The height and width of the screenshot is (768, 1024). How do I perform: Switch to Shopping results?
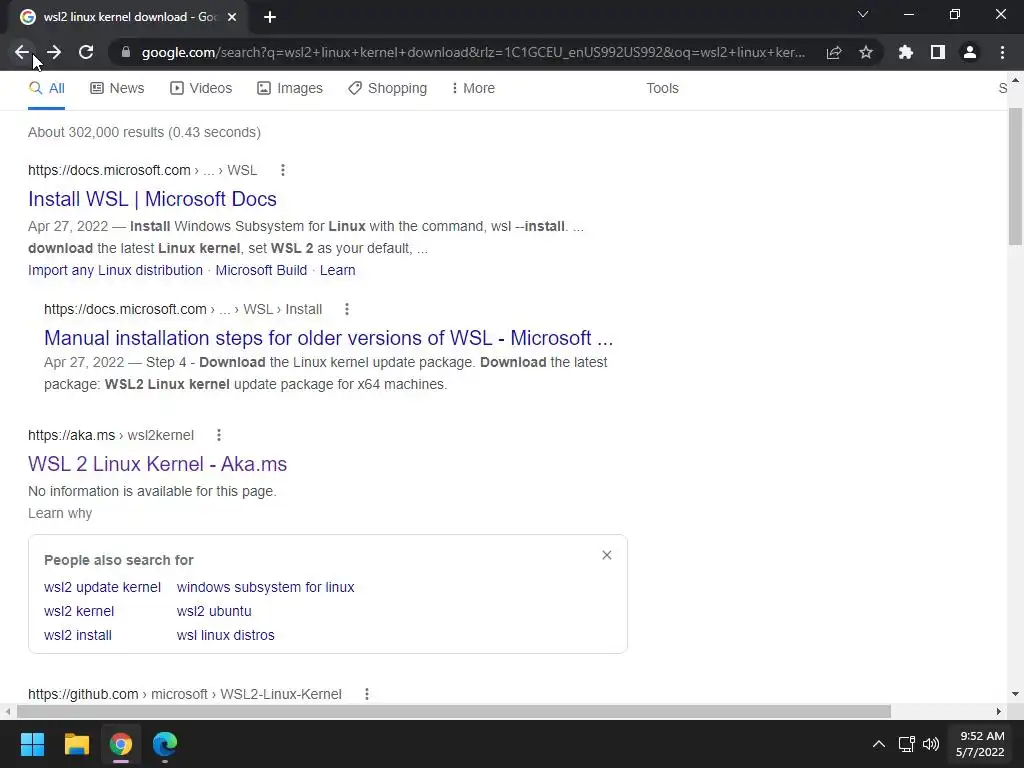pos(387,88)
